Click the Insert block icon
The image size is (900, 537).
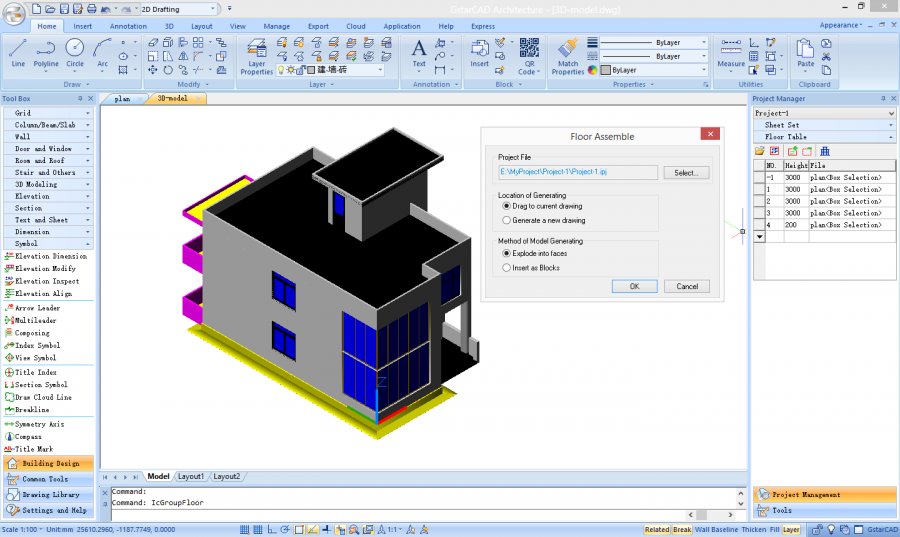tap(479, 53)
